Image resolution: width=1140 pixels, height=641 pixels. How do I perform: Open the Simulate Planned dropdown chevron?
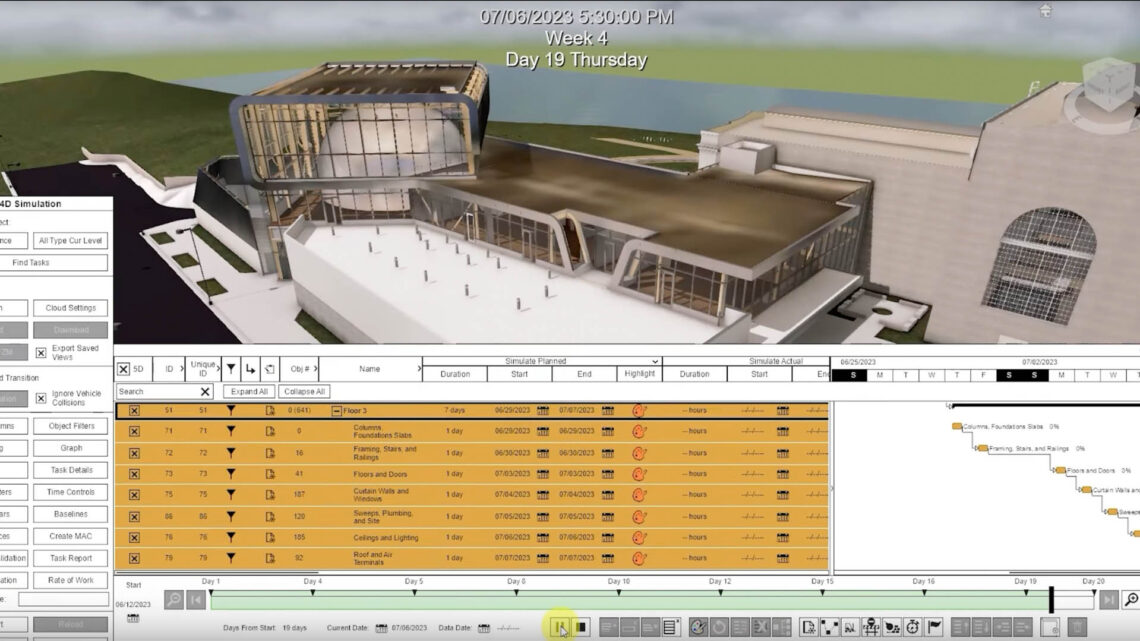coord(655,362)
